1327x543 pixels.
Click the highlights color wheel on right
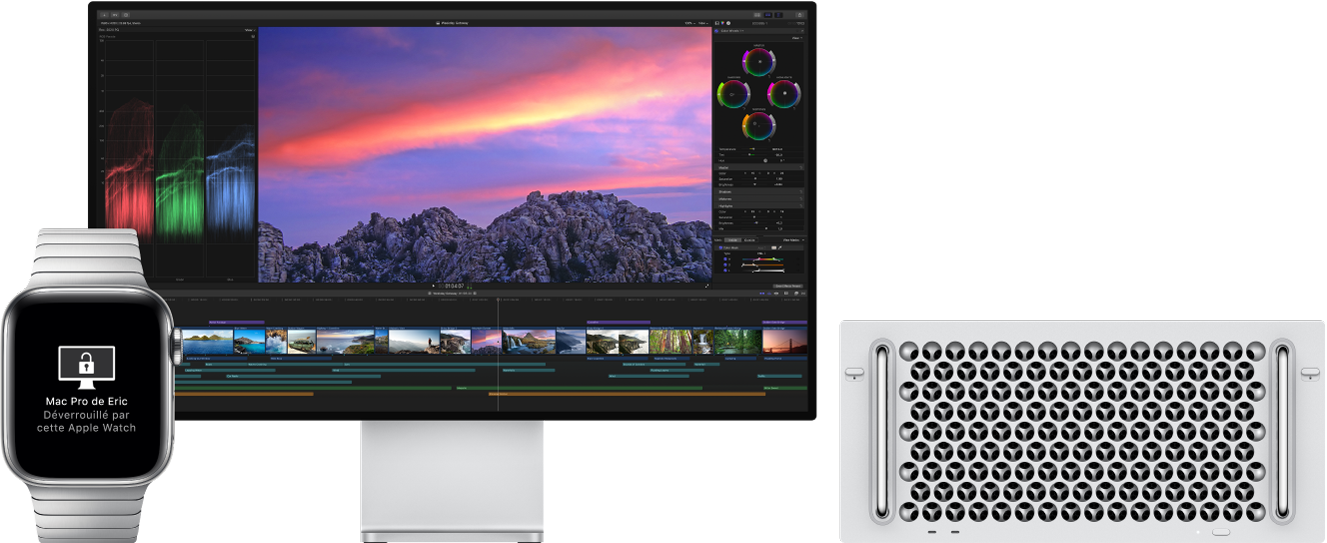(x=786, y=94)
